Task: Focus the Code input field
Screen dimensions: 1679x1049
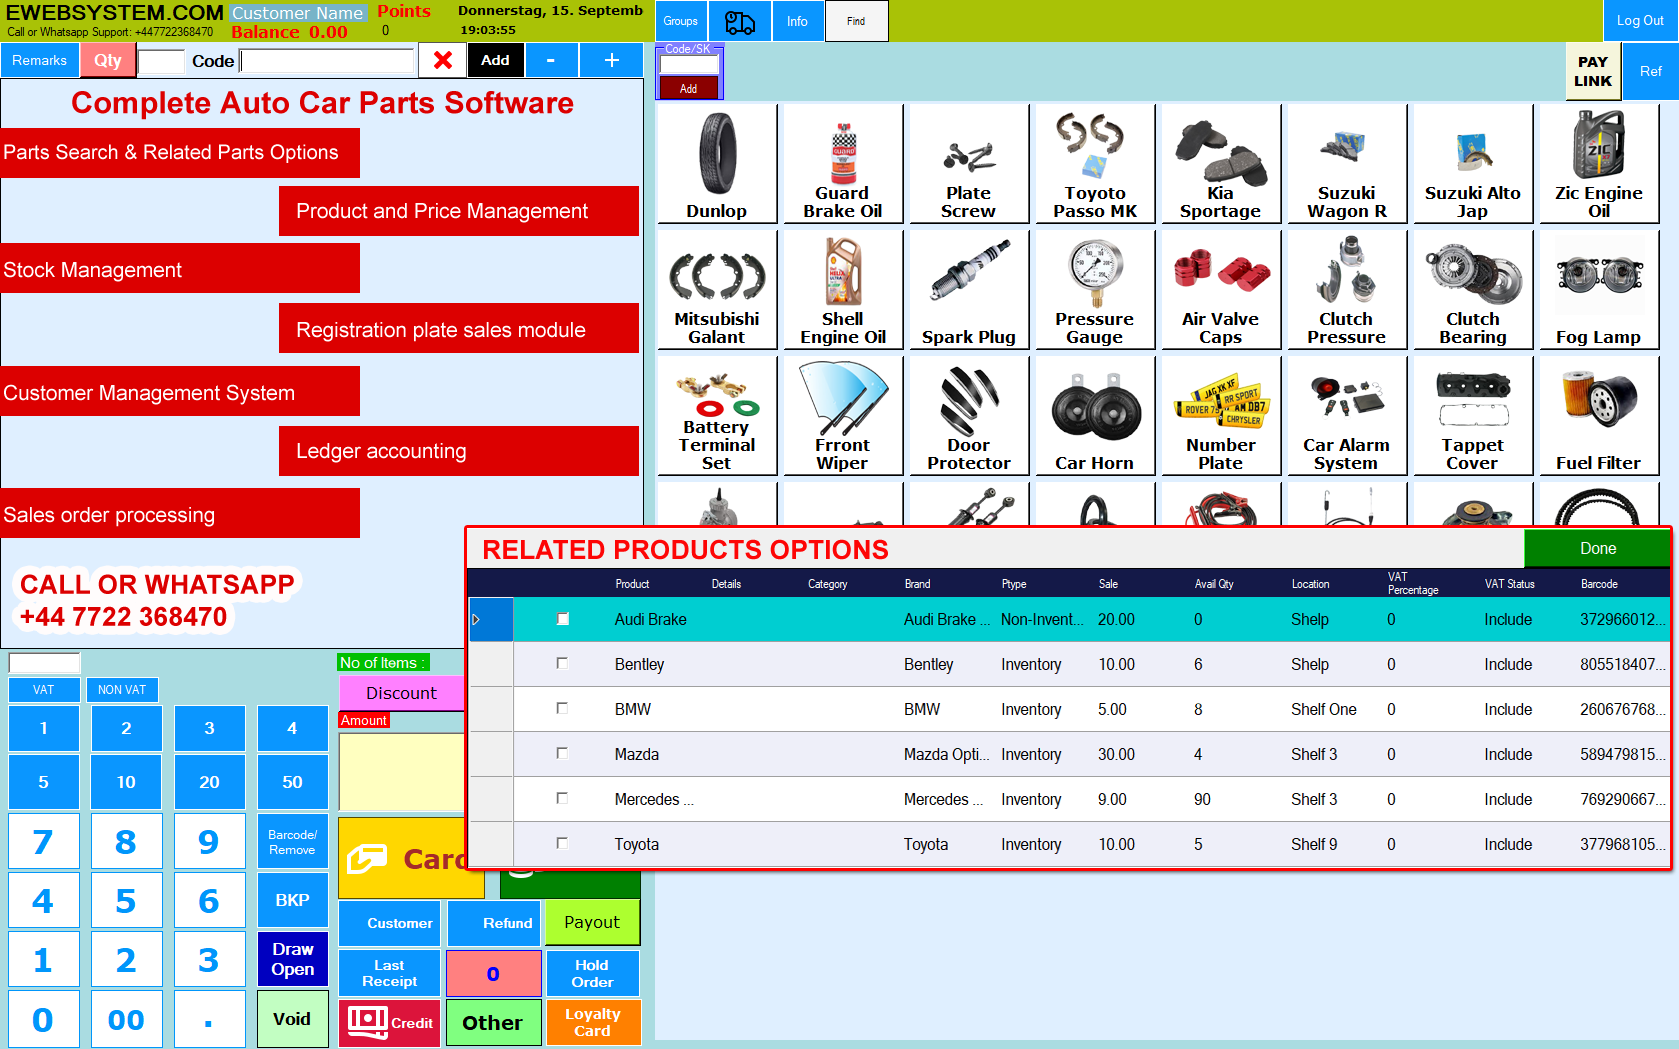Action: click(x=327, y=61)
